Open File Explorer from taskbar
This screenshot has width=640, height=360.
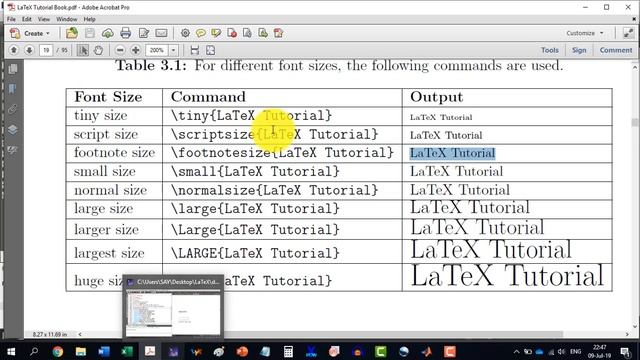click(x=81, y=351)
